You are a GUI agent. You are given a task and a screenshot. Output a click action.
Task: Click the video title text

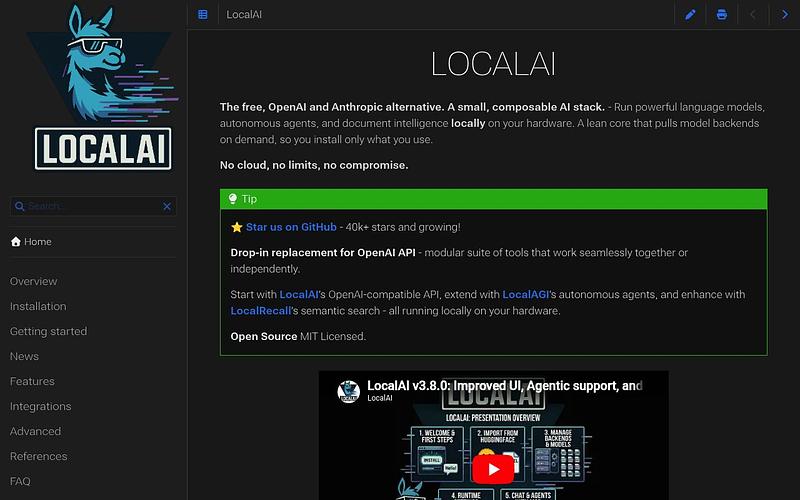pos(505,386)
